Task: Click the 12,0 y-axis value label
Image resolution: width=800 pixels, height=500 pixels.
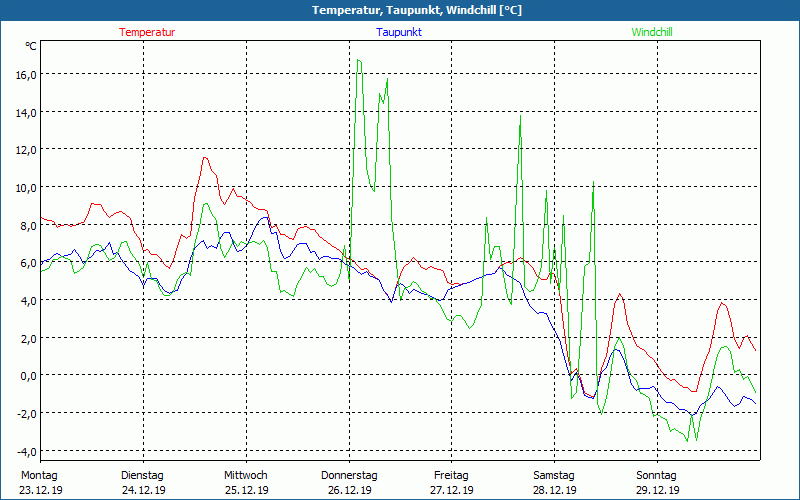Action: (25, 150)
